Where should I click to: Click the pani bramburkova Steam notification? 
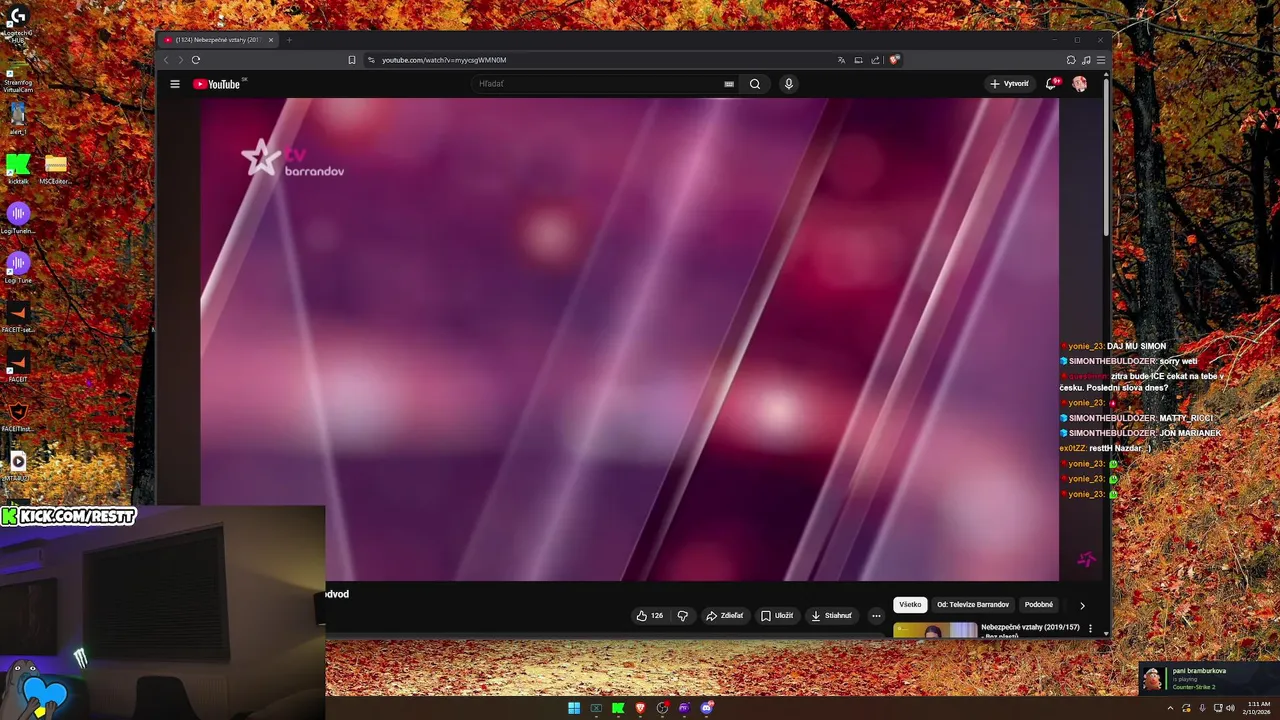click(1208, 678)
